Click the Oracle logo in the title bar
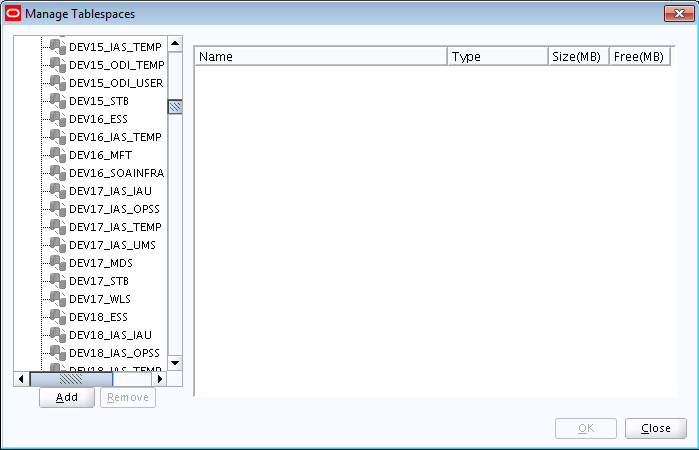 tap(13, 13)
